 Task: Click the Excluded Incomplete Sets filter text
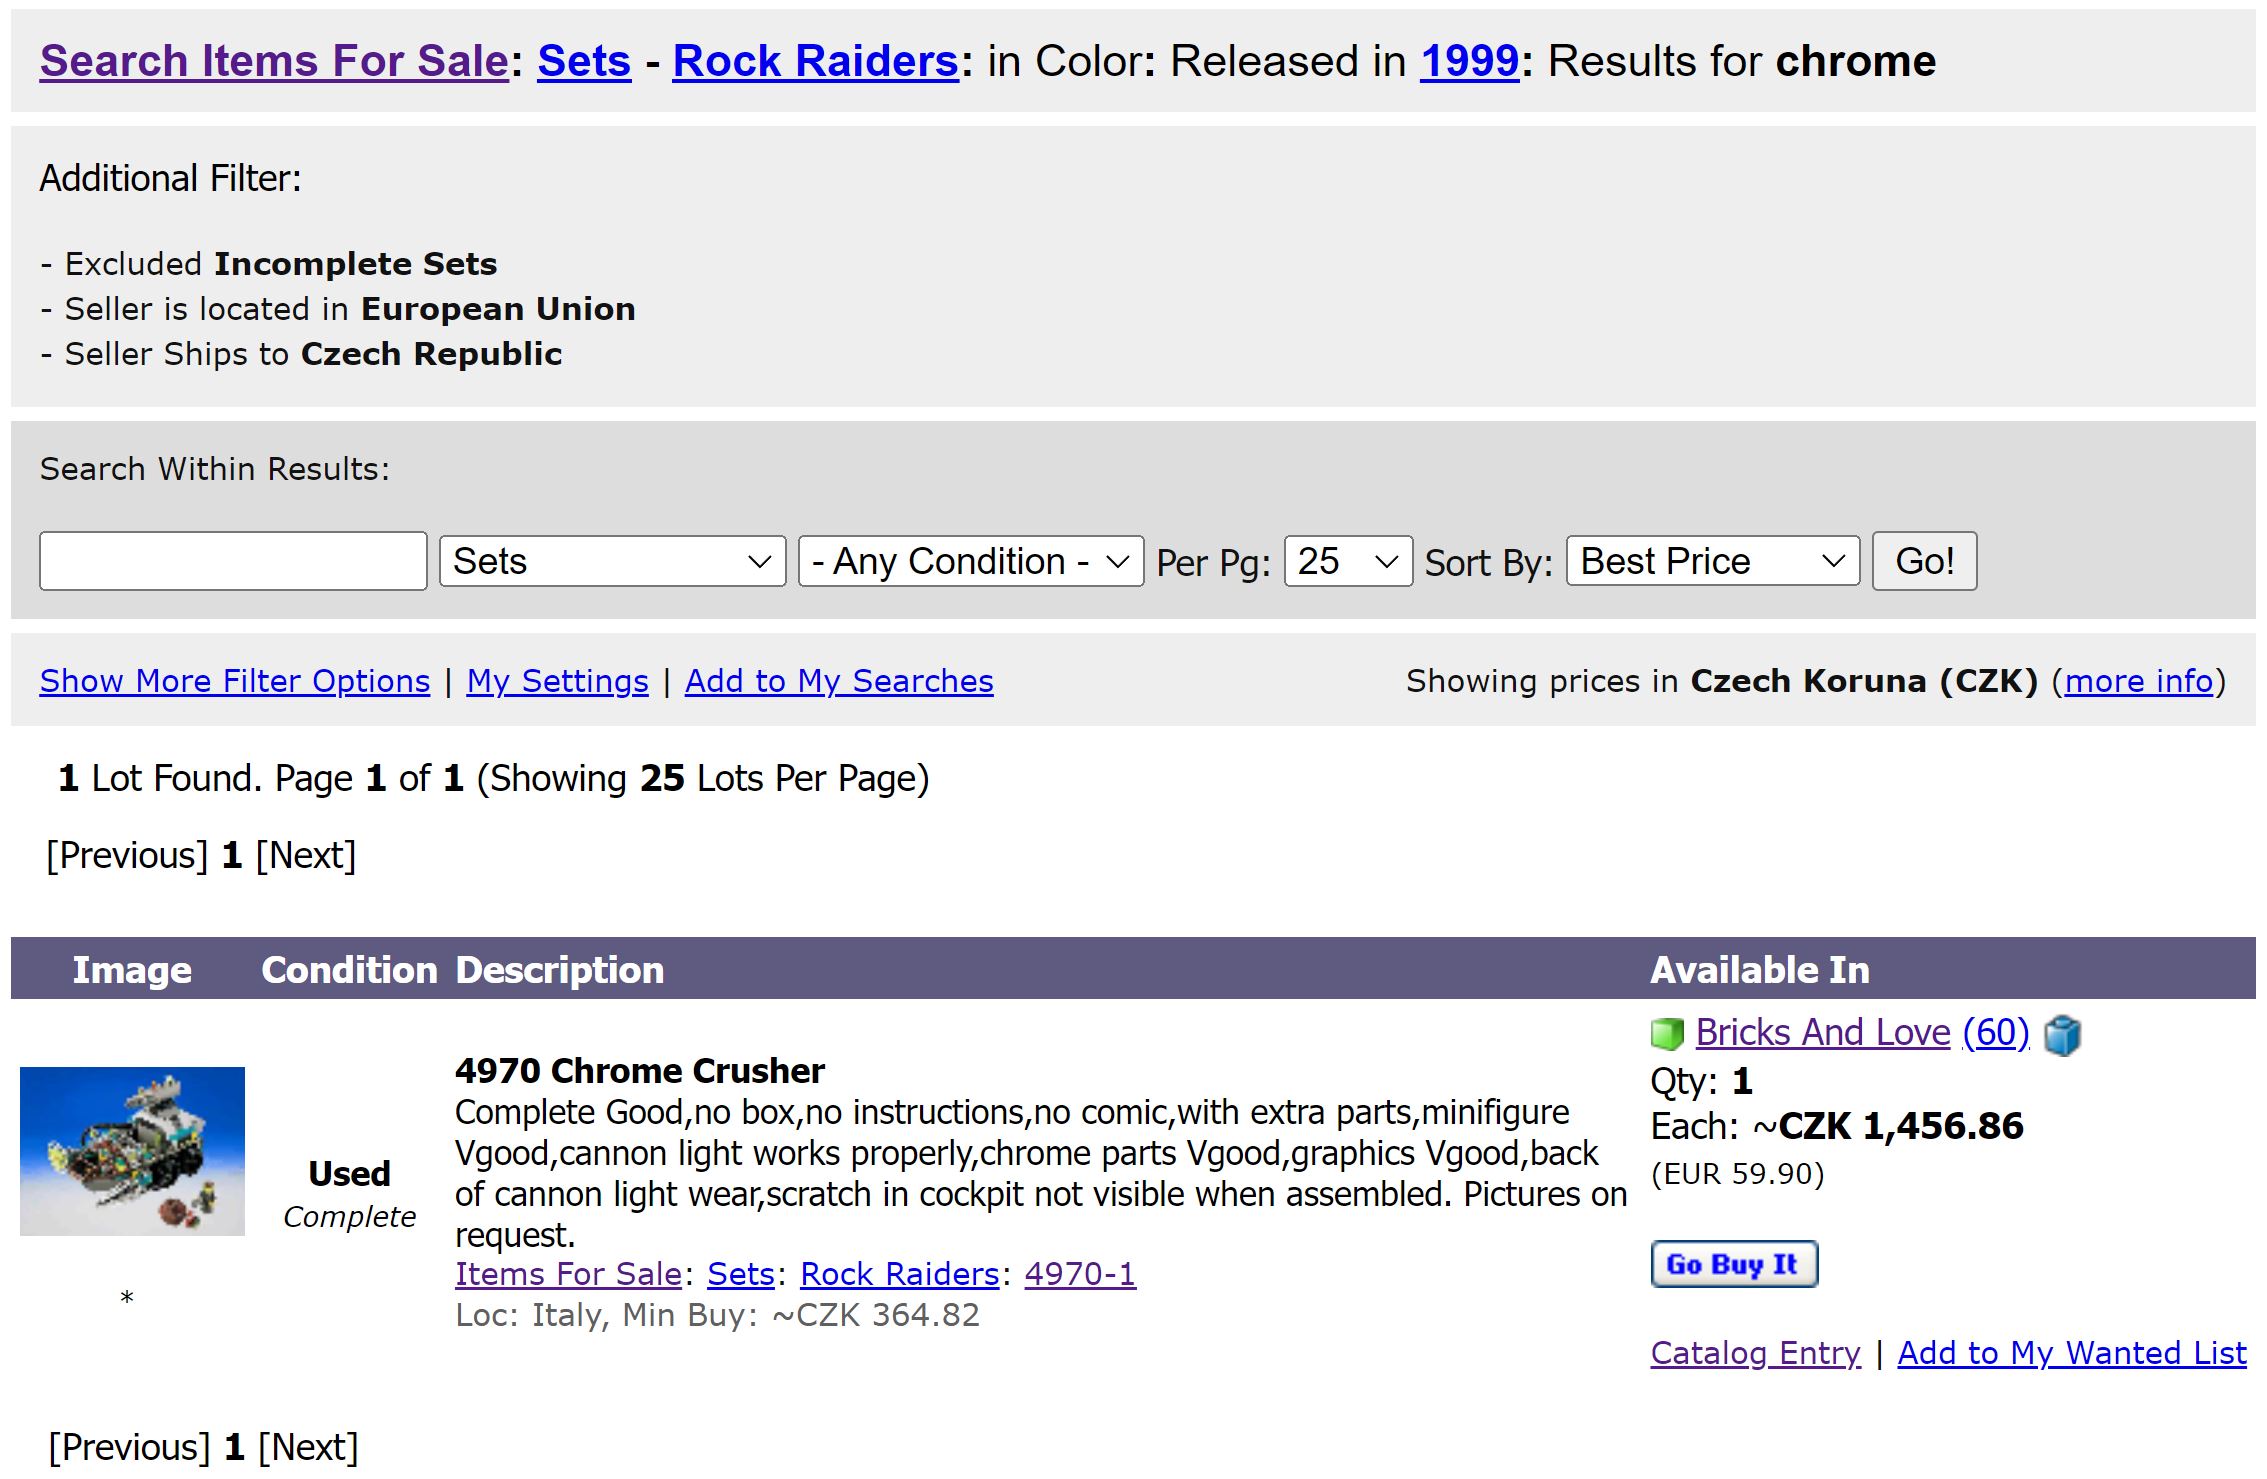[269, 264]
